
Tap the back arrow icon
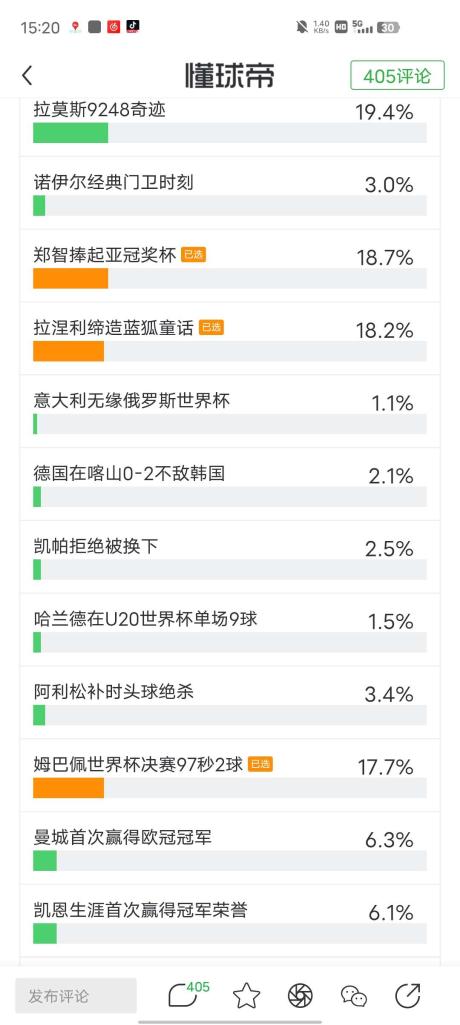tap(27, 75)
